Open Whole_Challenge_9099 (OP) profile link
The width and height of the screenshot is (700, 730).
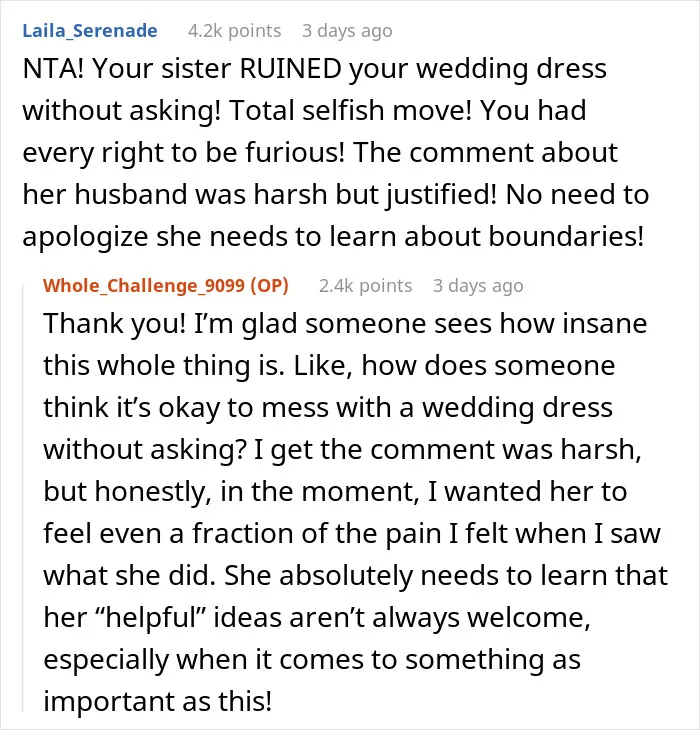[166, 285]
